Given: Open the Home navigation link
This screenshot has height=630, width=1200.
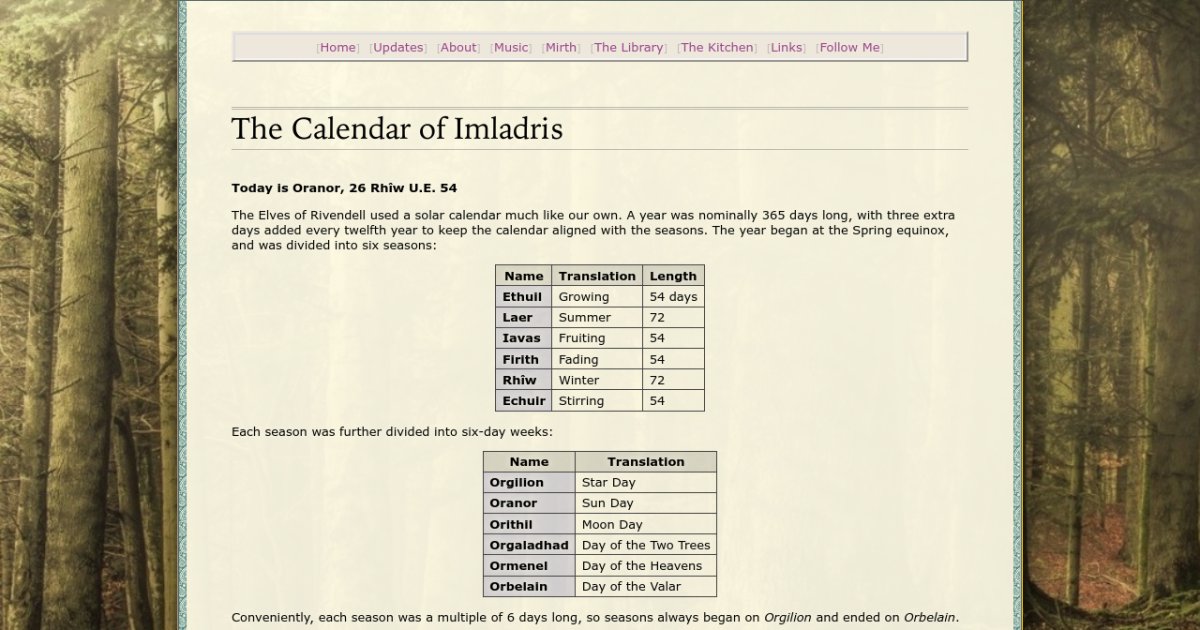Looking at the screenshot, I should [x=338, y=47].
